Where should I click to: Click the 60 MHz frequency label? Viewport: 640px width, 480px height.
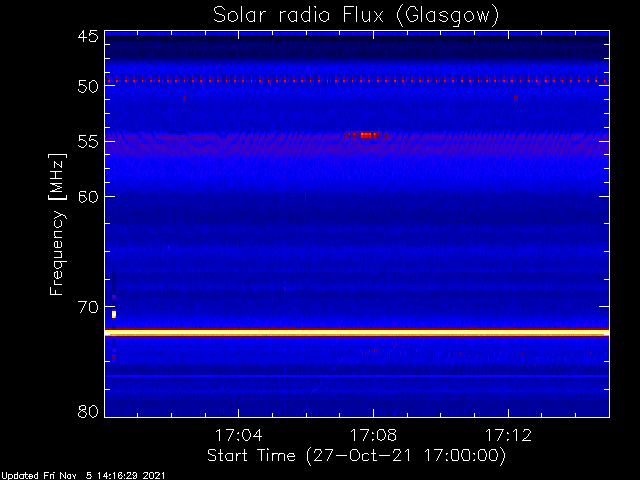88,197
